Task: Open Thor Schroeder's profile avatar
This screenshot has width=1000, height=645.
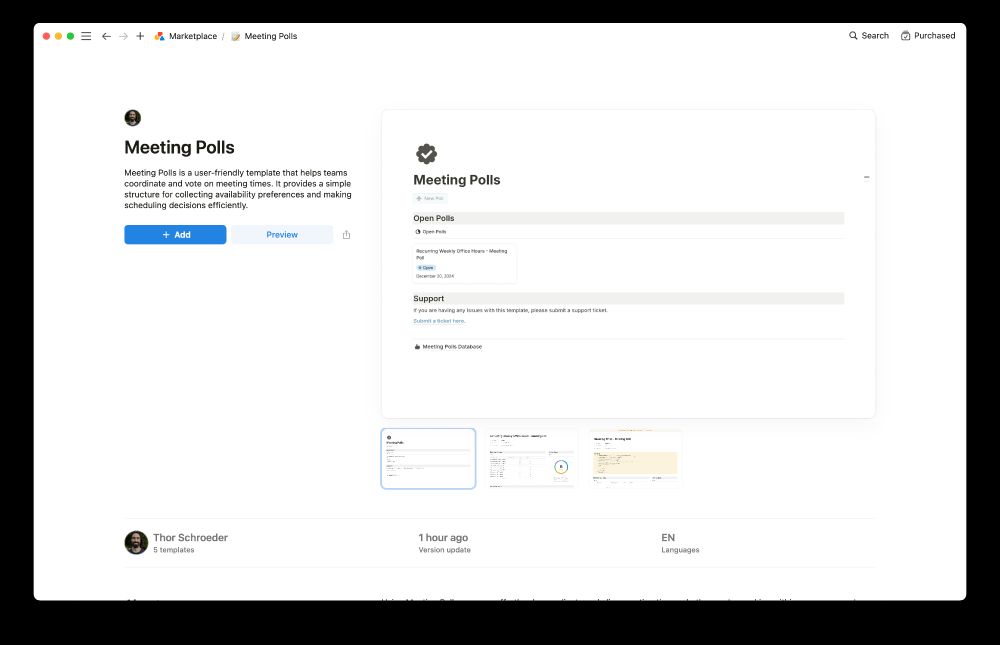Action: [136, 542]
